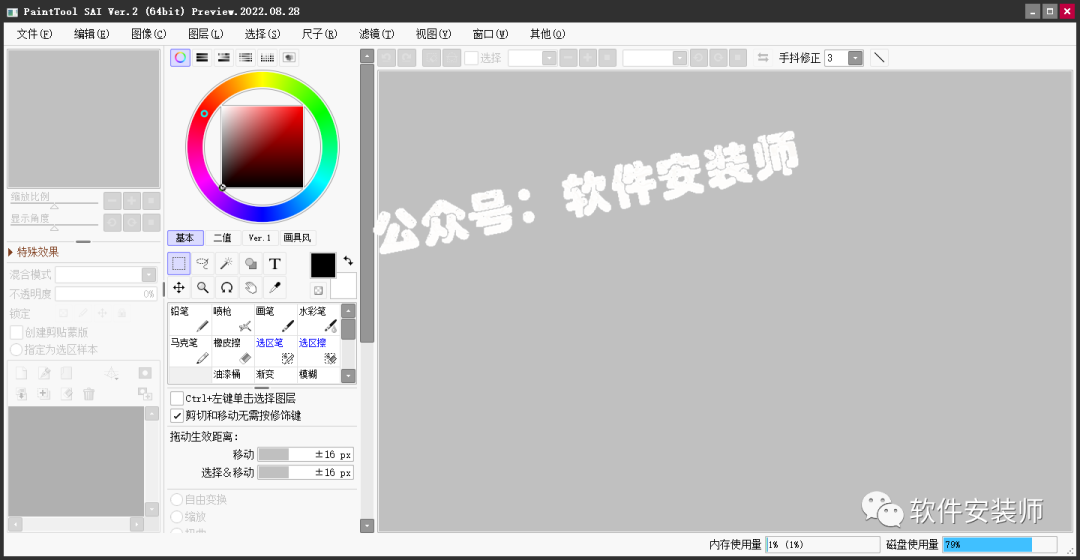Select the lasso selection tool

coord(202,263)
